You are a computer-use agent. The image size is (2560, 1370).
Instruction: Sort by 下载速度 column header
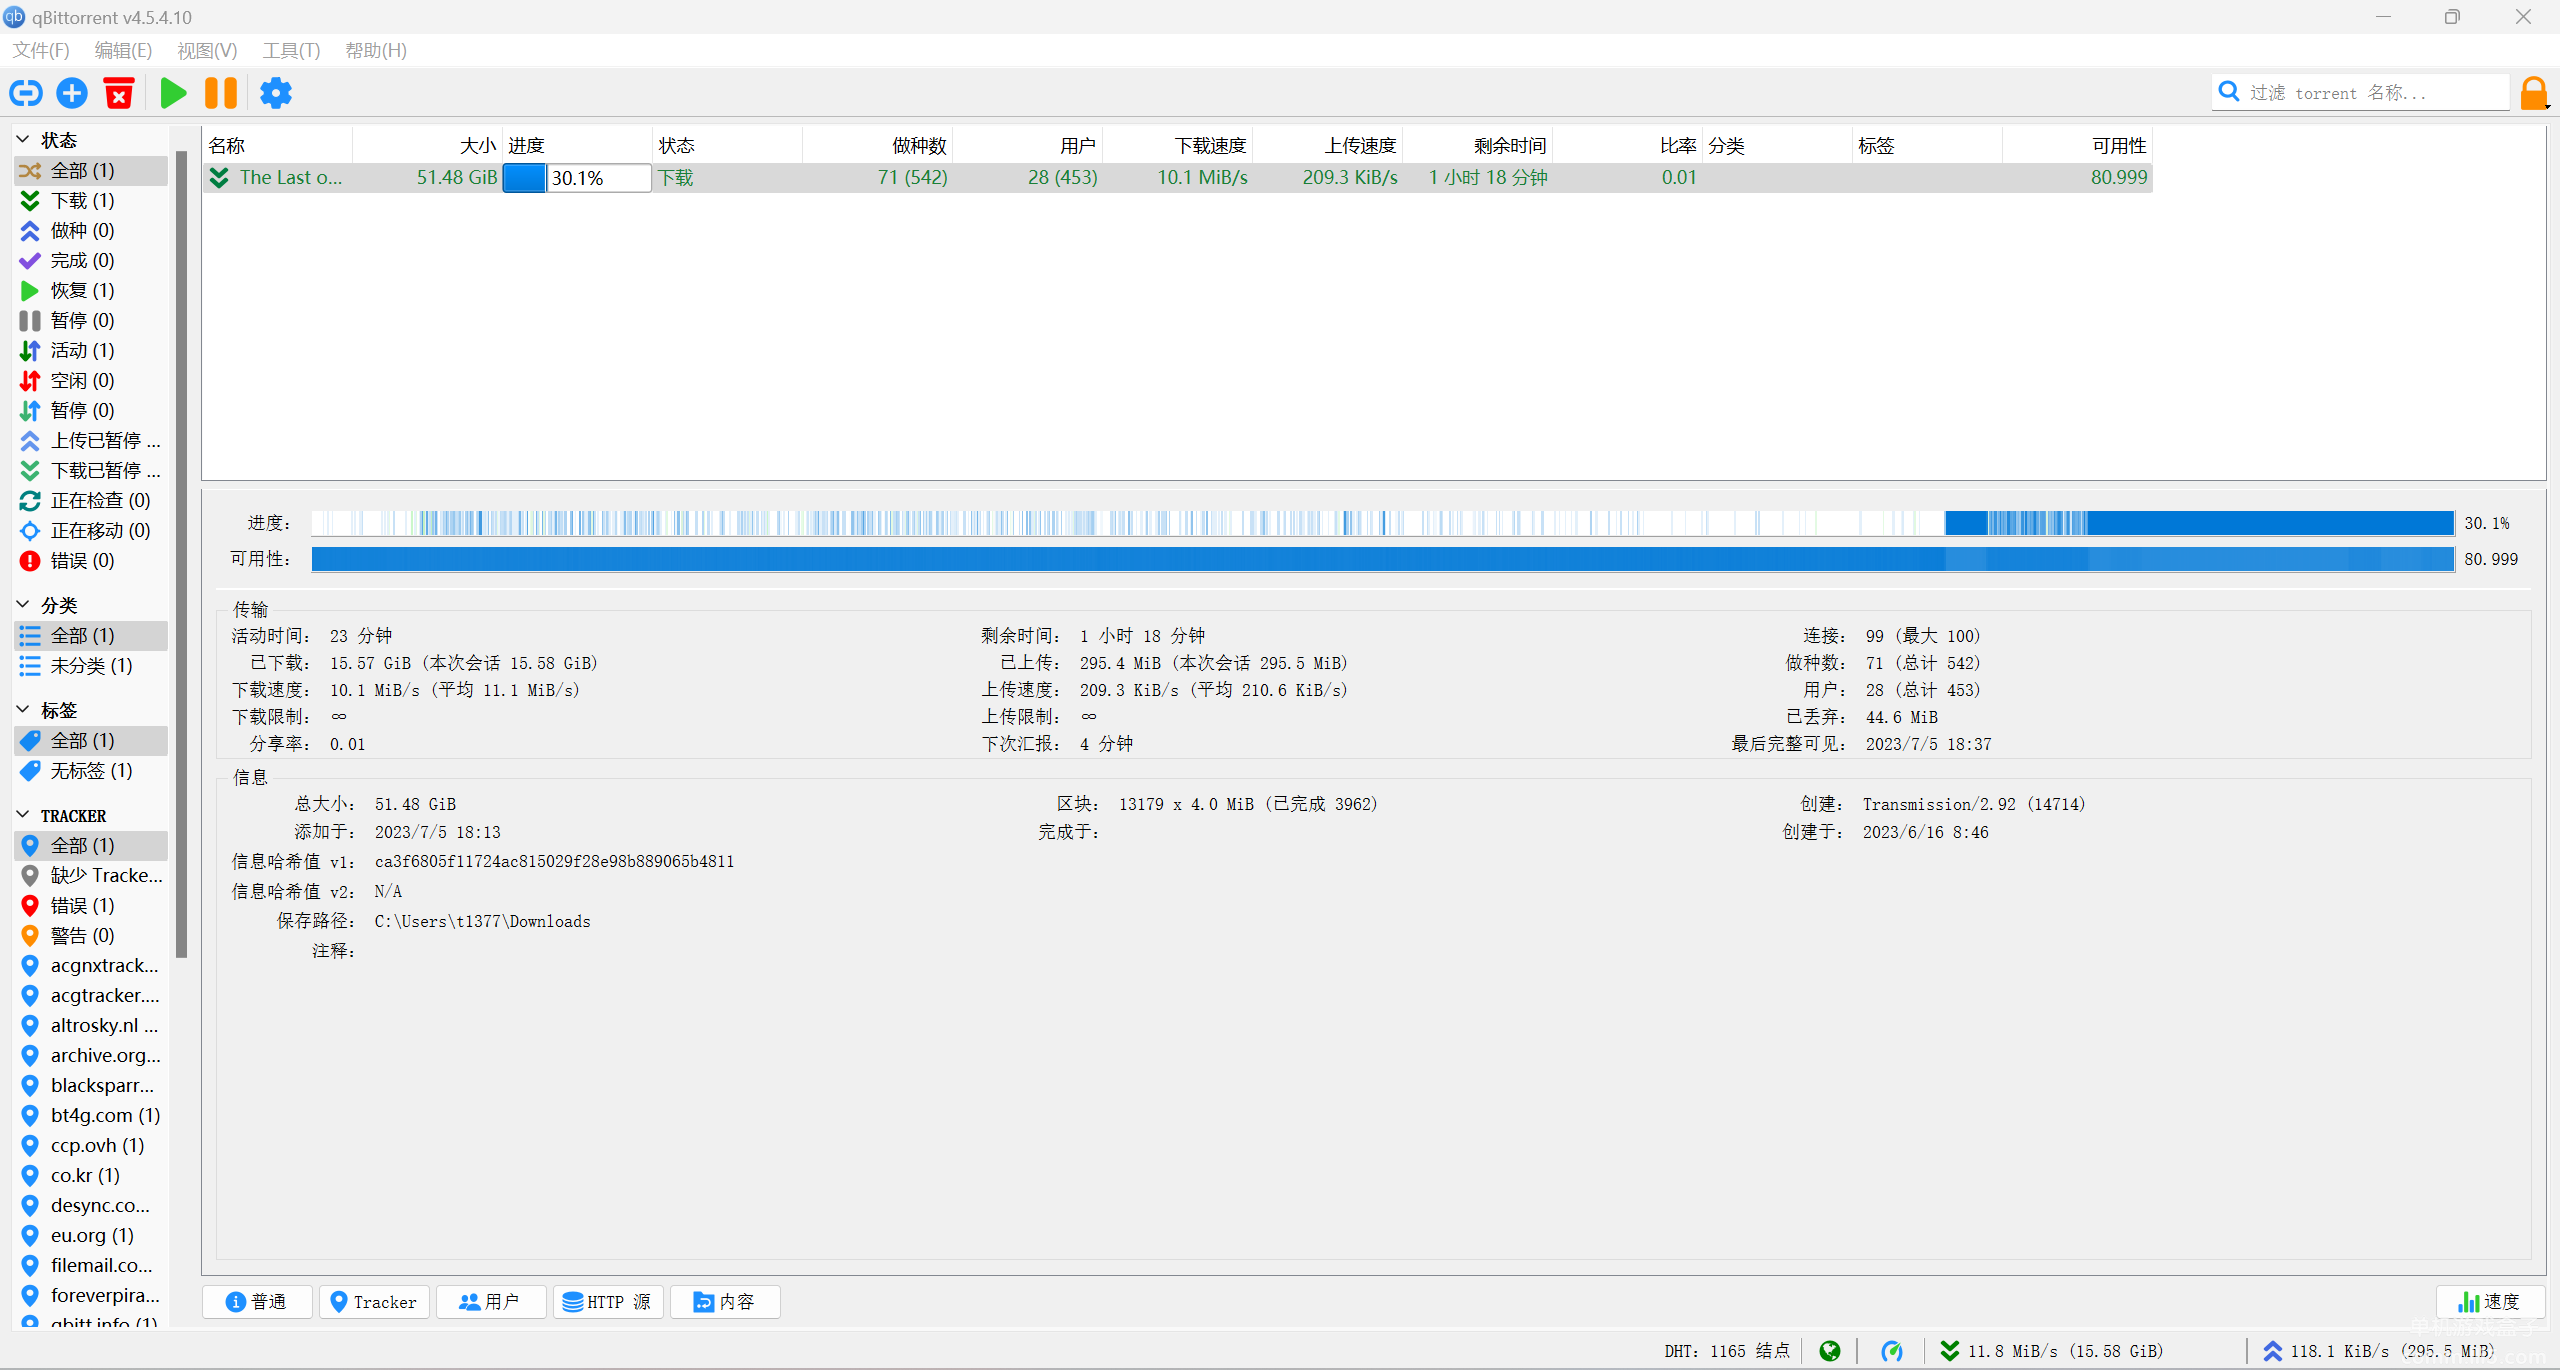(1177, 145)
